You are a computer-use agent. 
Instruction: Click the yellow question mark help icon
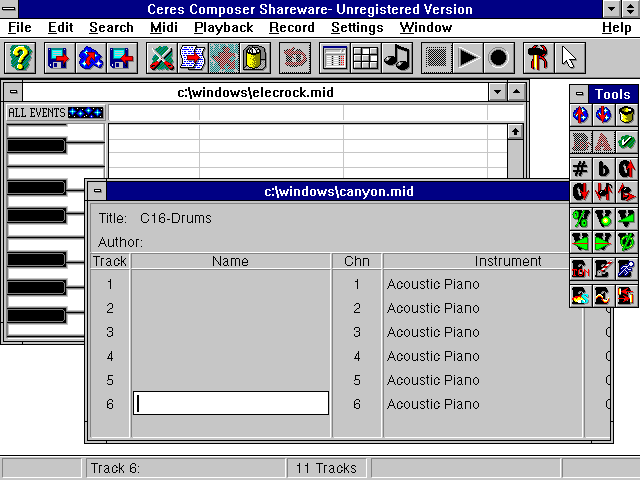(21, 57)
